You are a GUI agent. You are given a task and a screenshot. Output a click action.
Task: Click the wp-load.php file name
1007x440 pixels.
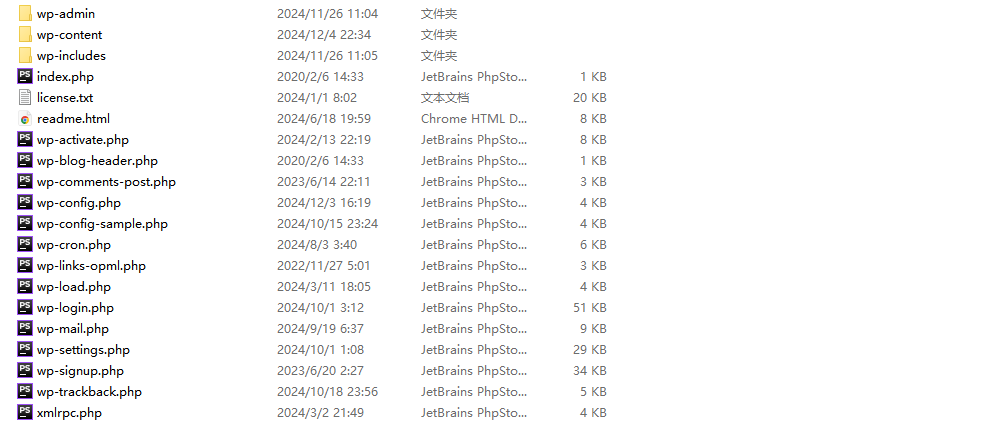point(74,286)
